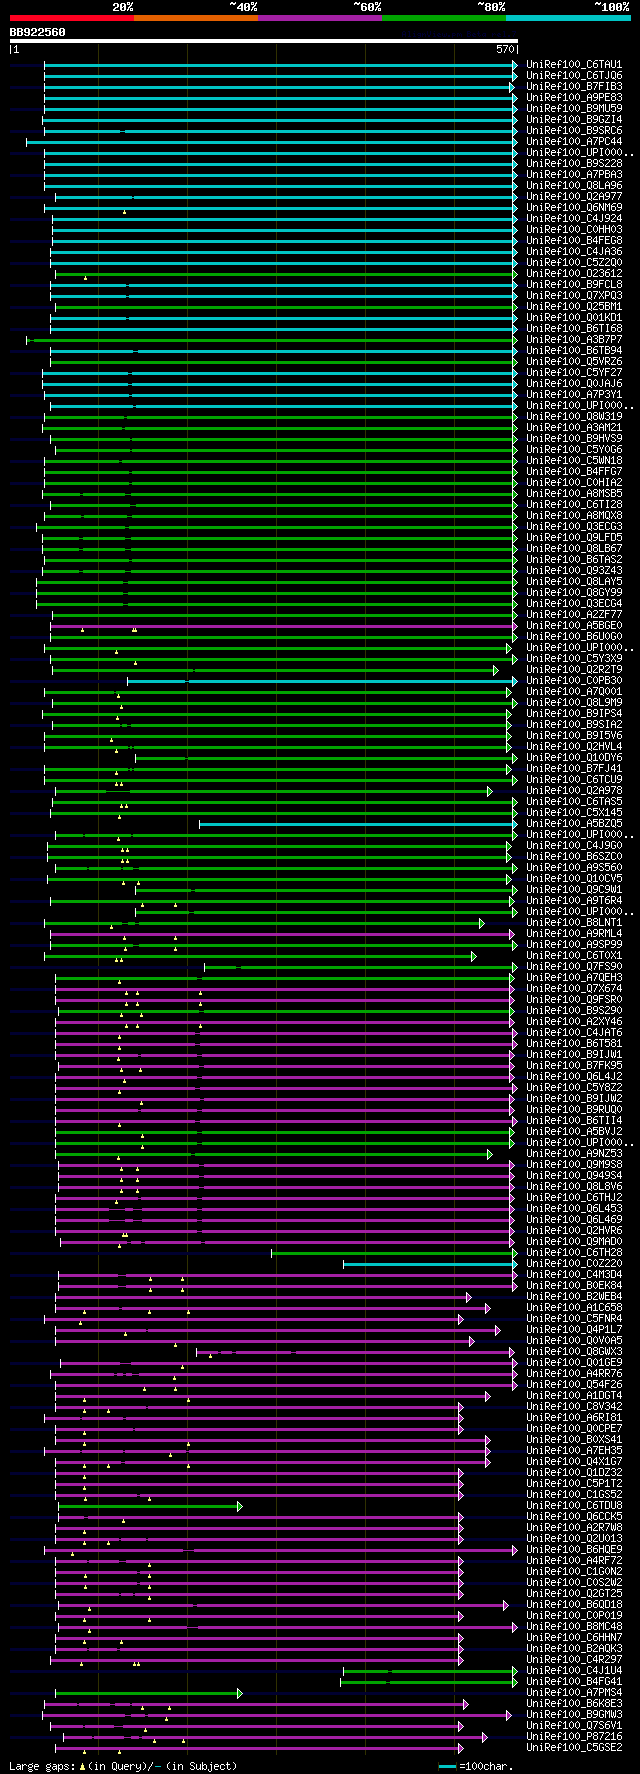
Task: Click the label UniRef100_Q8LA96
Action: 574,186
